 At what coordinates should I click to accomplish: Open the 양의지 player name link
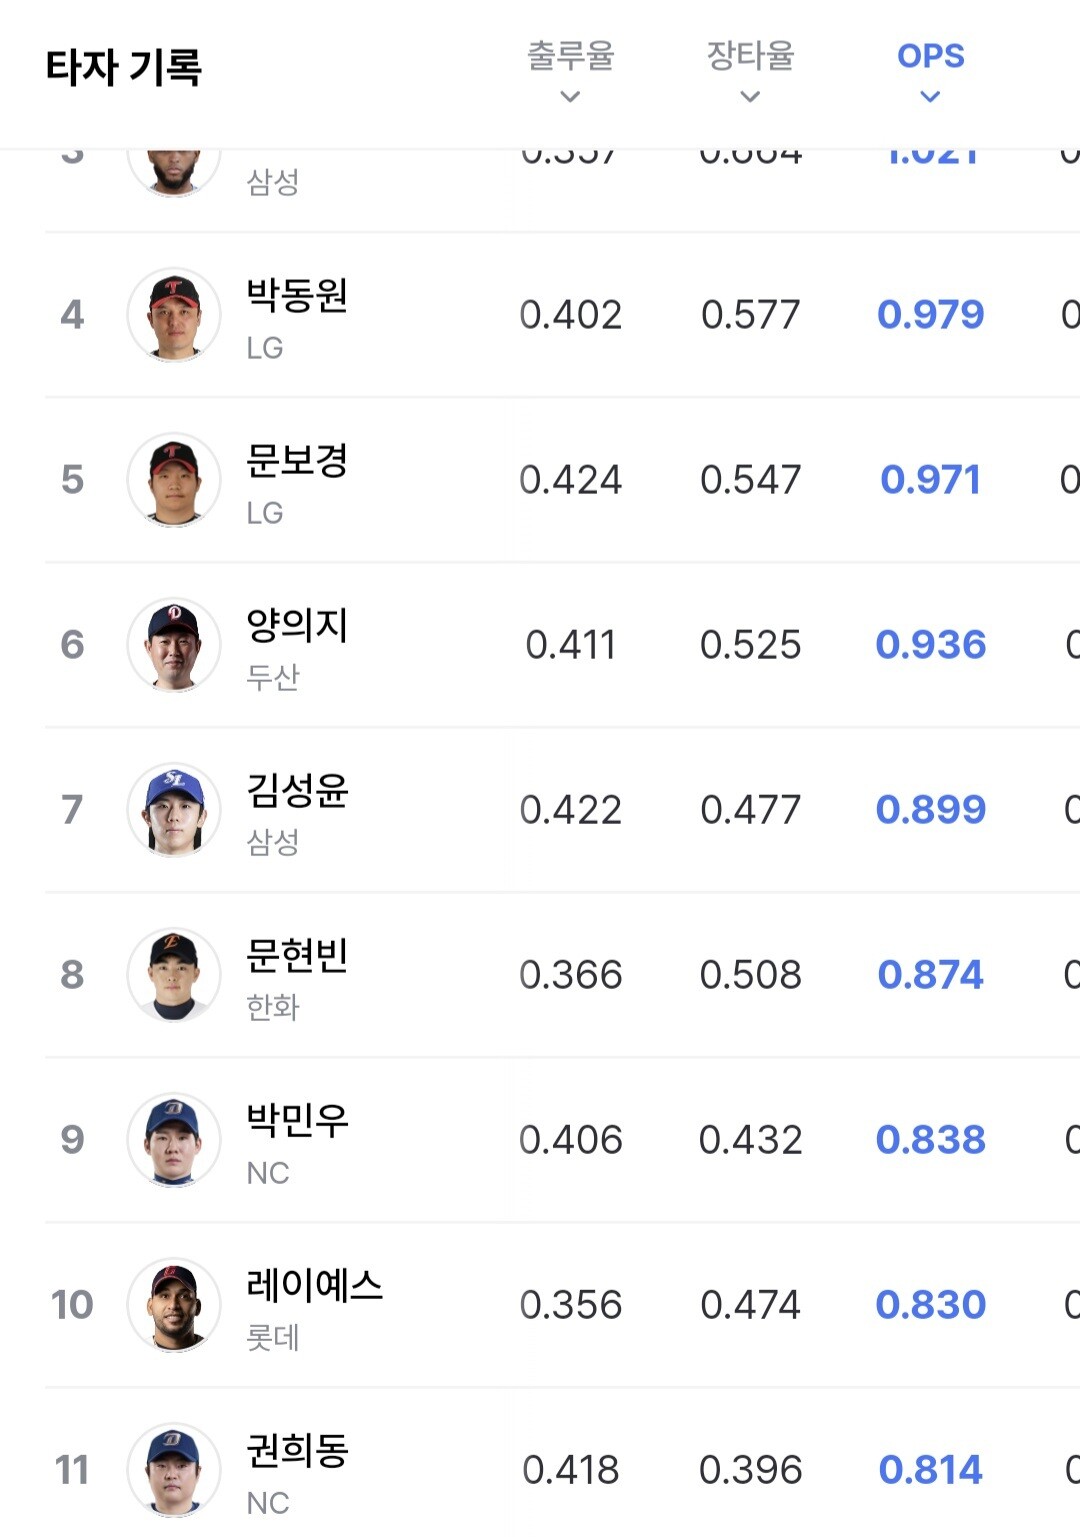pos(297,625)
